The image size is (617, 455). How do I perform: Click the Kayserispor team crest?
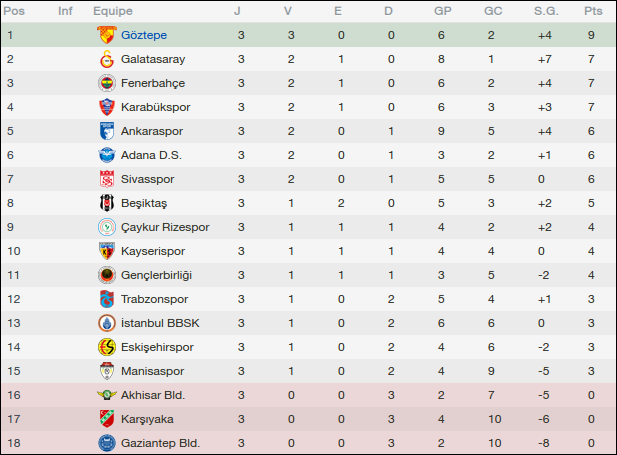(106, 251)
